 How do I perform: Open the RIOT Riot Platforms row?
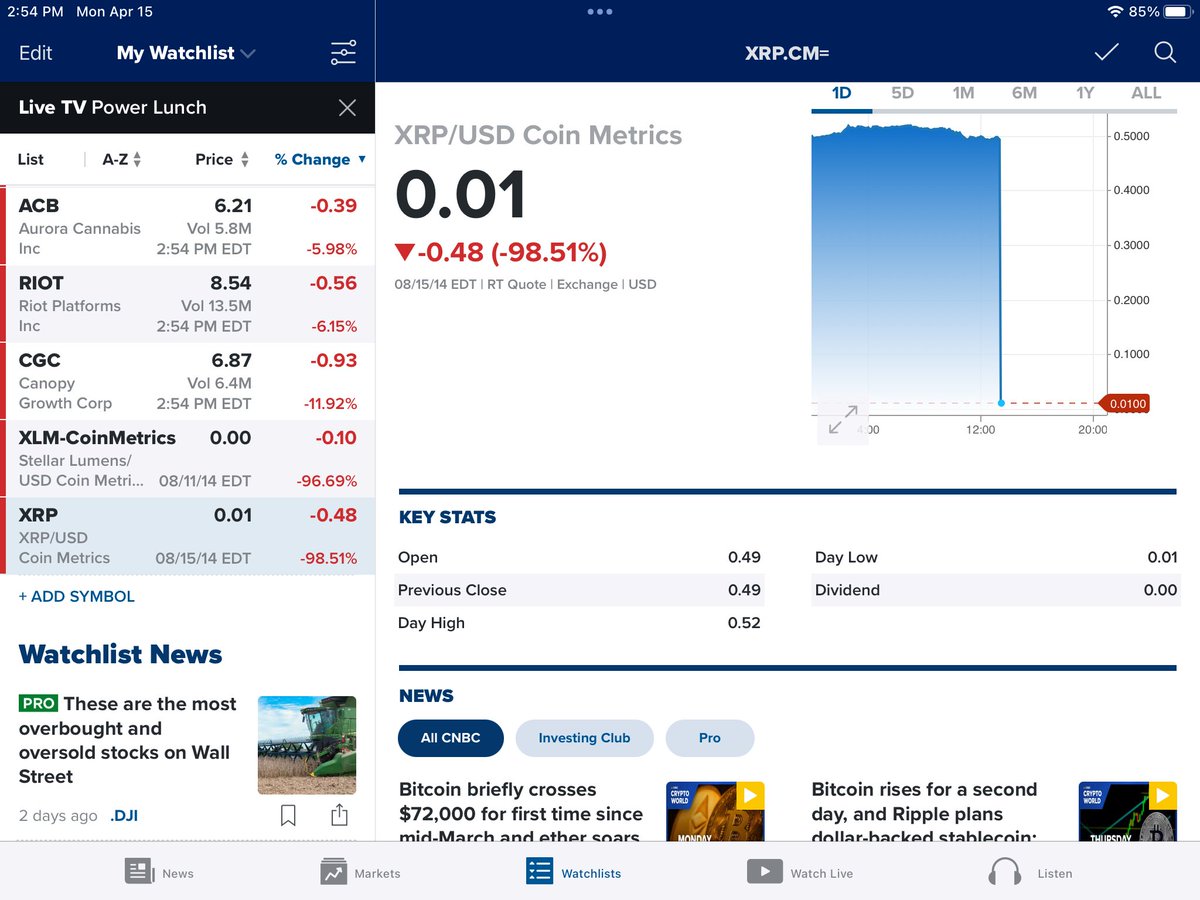click(188, 304)
